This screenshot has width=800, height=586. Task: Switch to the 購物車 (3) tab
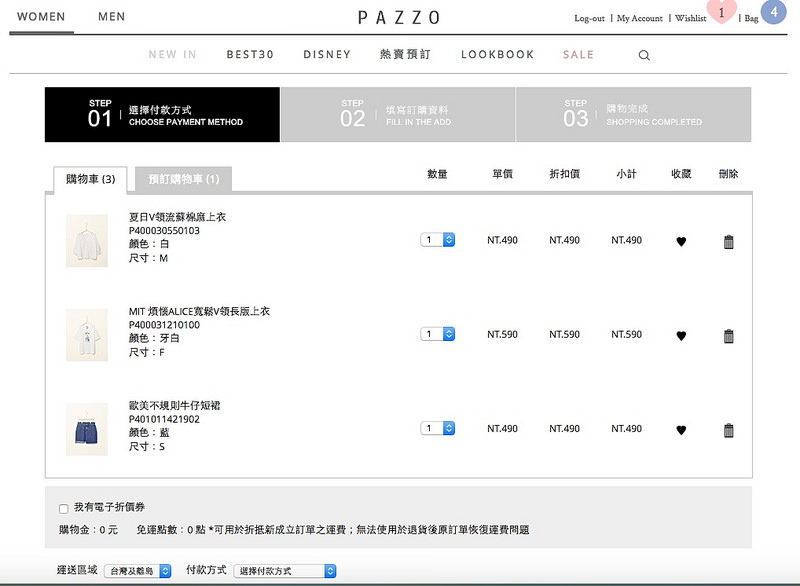coord(90,179)
